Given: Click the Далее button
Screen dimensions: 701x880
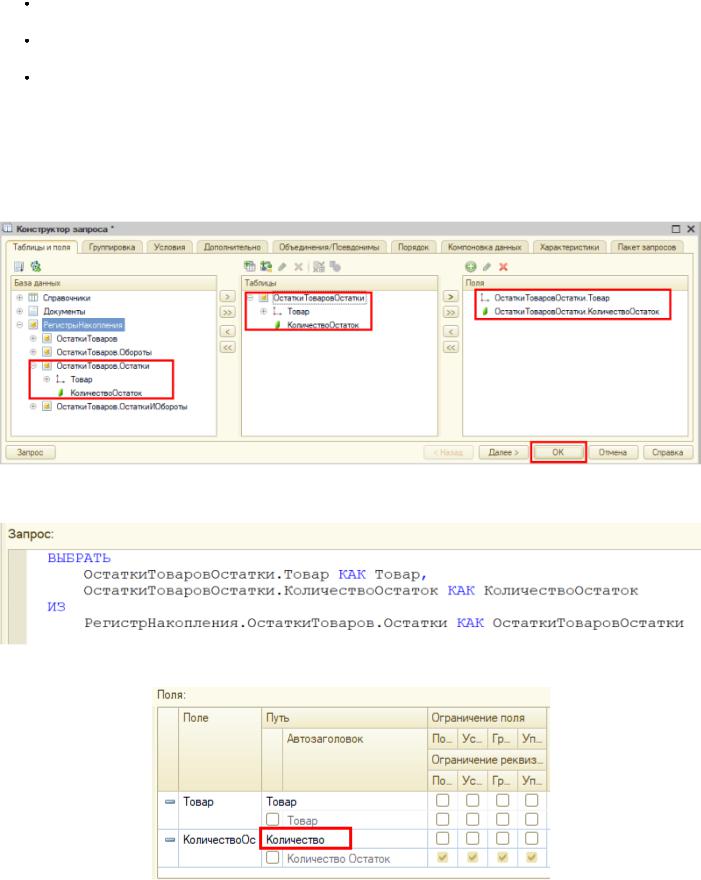Looking at the screenshot, I should pyautogui.click(x=503, y=452).
